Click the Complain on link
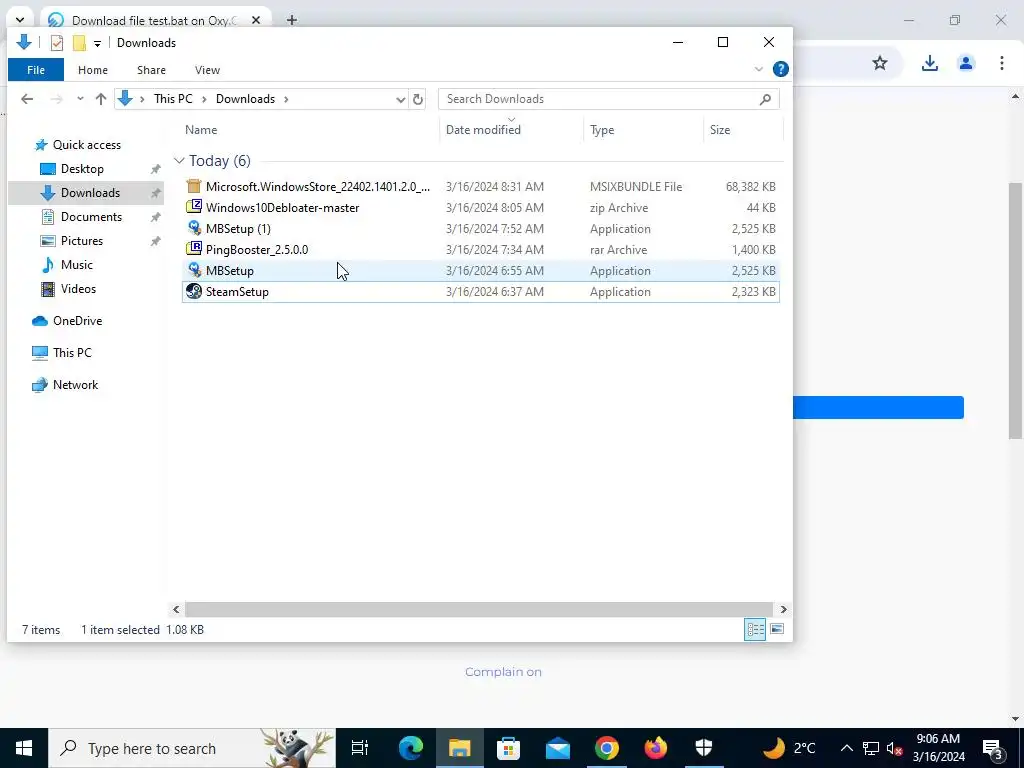Viewport: 1024px width, 768px height. coord(503,672)
